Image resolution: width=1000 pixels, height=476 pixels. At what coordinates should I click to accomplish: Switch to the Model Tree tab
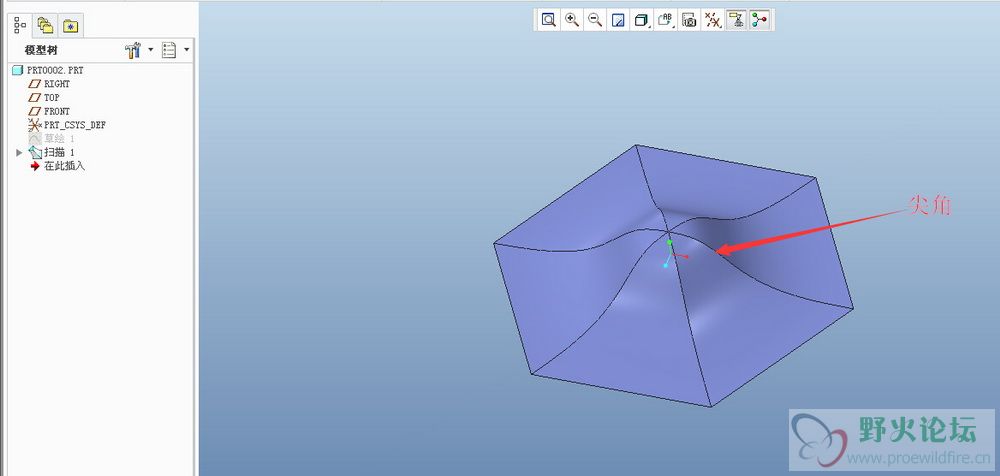point(20,25)
